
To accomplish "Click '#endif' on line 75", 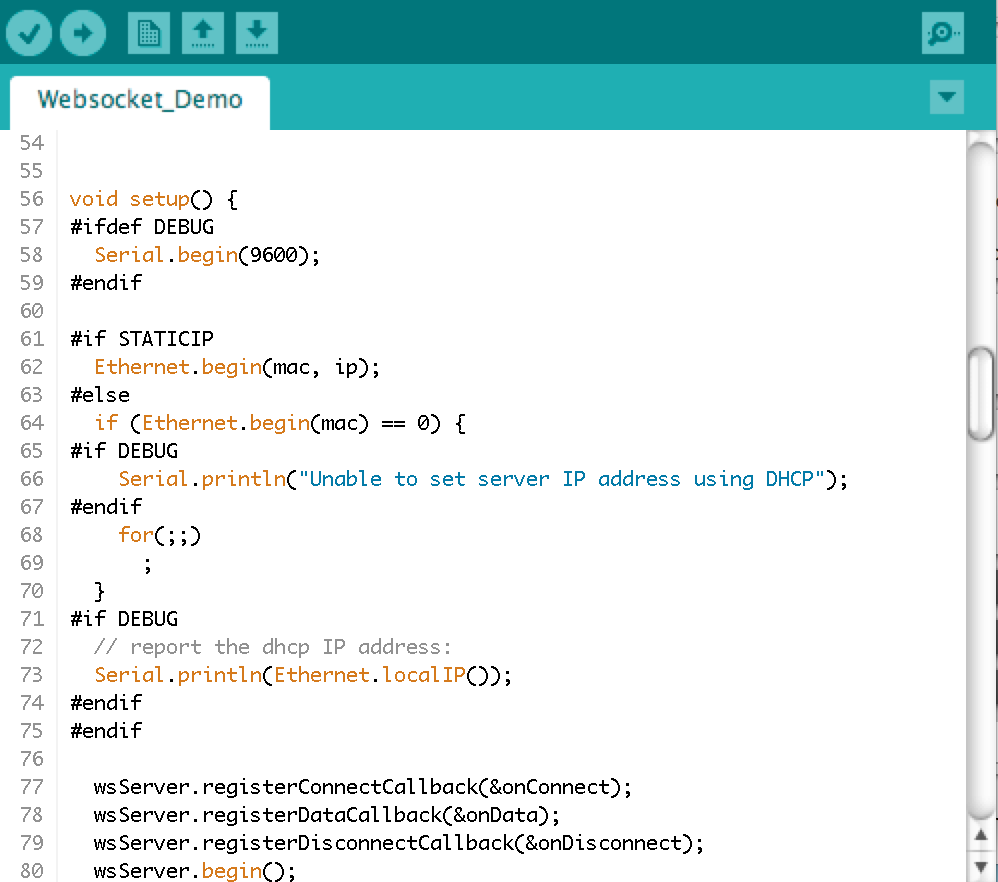I will [106, 731].
